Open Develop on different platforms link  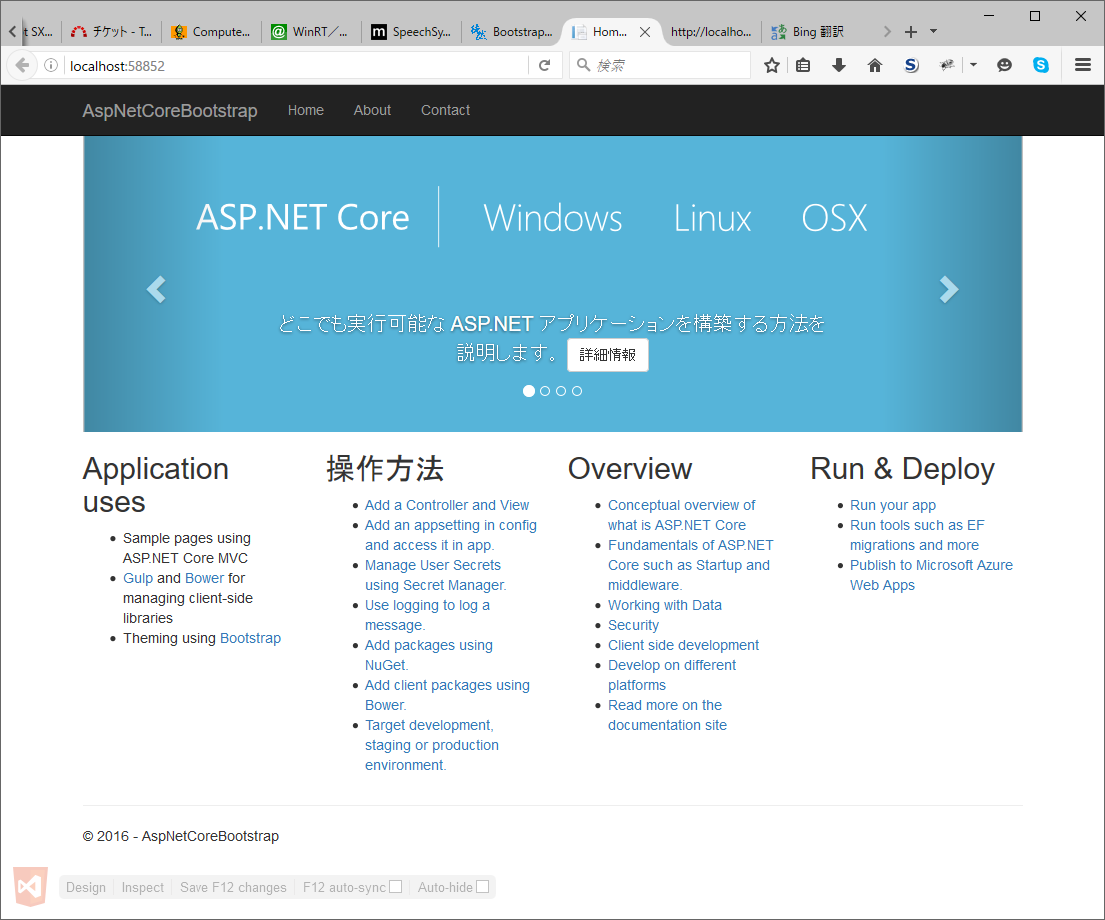coord(672,675)
